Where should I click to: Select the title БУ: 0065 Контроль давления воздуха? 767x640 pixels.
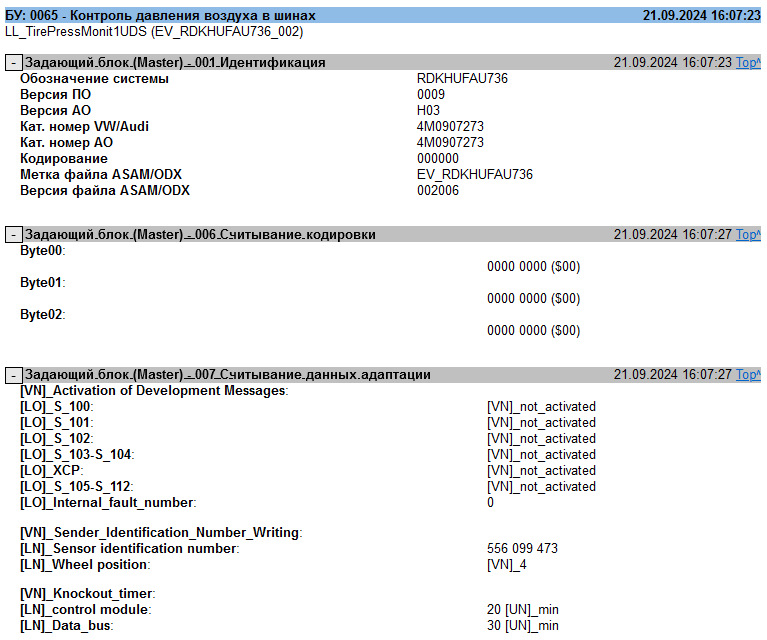(160, 16)
